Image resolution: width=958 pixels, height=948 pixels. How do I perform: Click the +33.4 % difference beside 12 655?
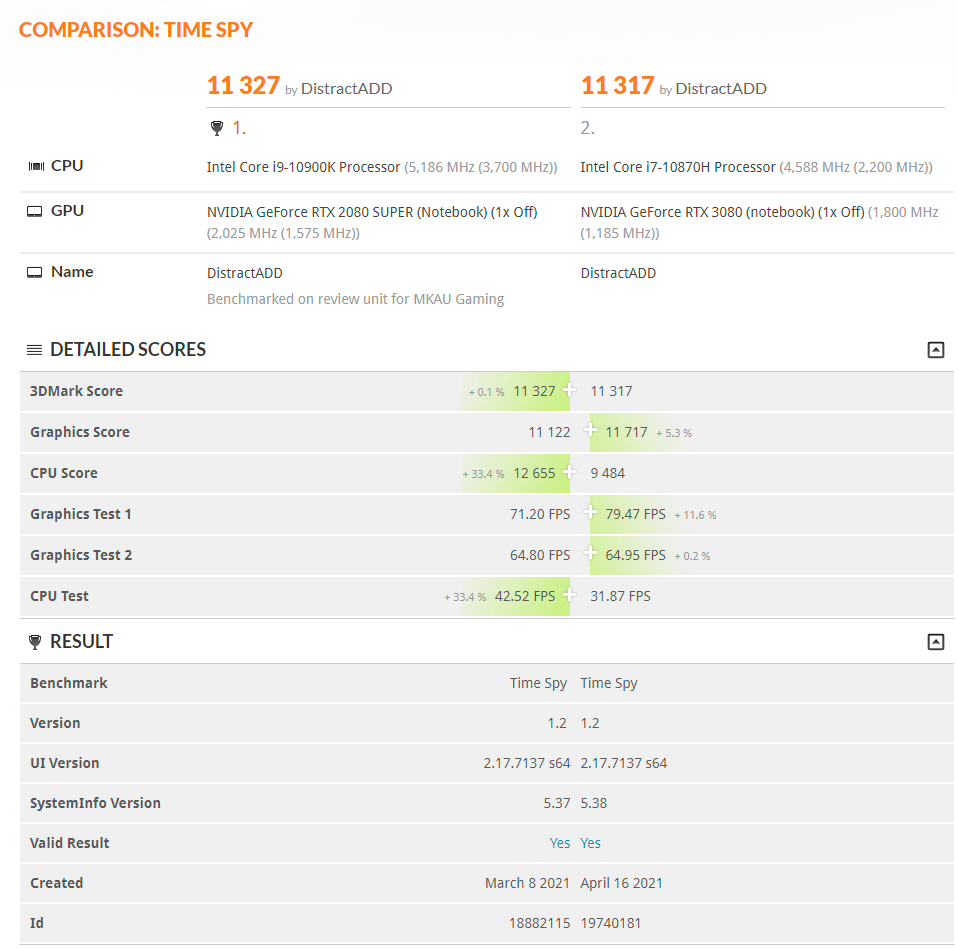483,474
